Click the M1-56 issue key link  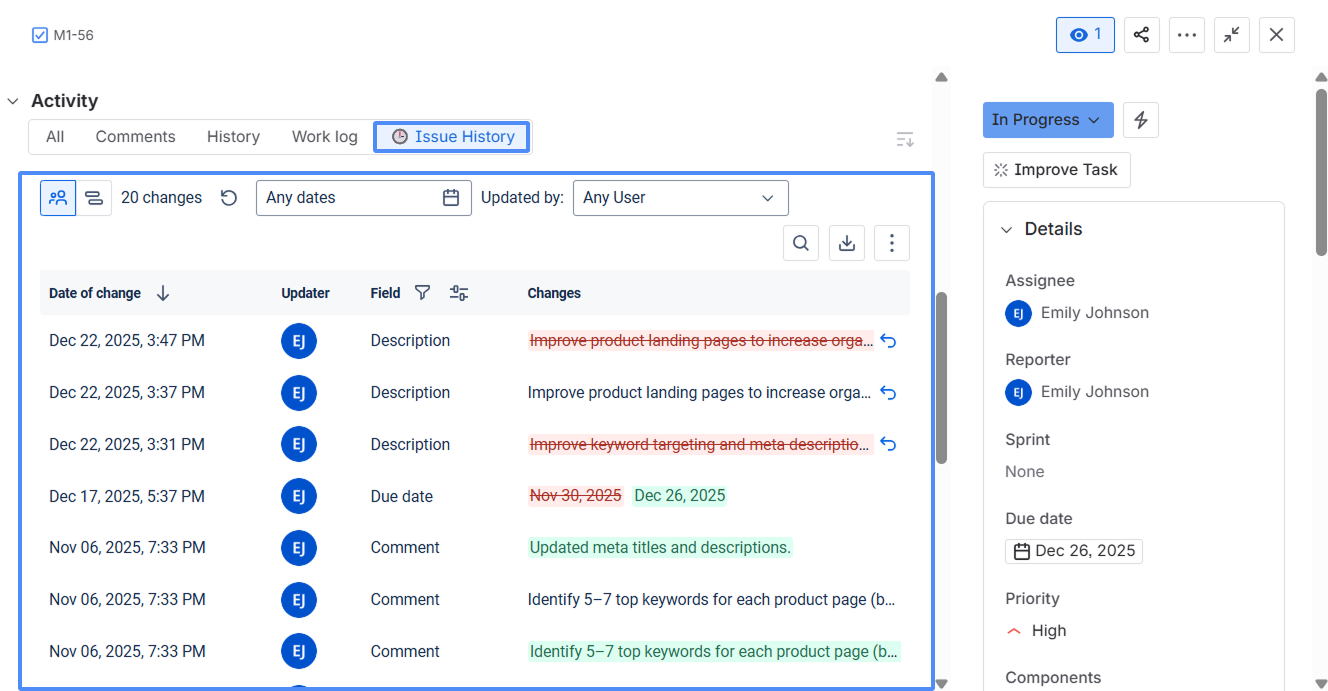73,35
